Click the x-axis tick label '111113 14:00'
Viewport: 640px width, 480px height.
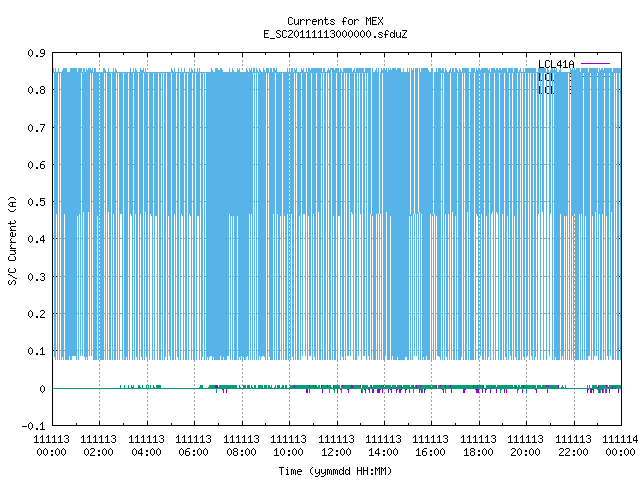(x=383, y=446)
